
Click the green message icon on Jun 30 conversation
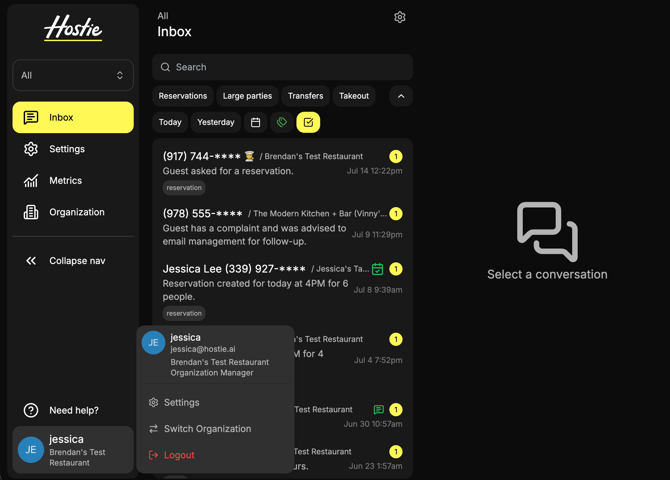pos(379,409)
